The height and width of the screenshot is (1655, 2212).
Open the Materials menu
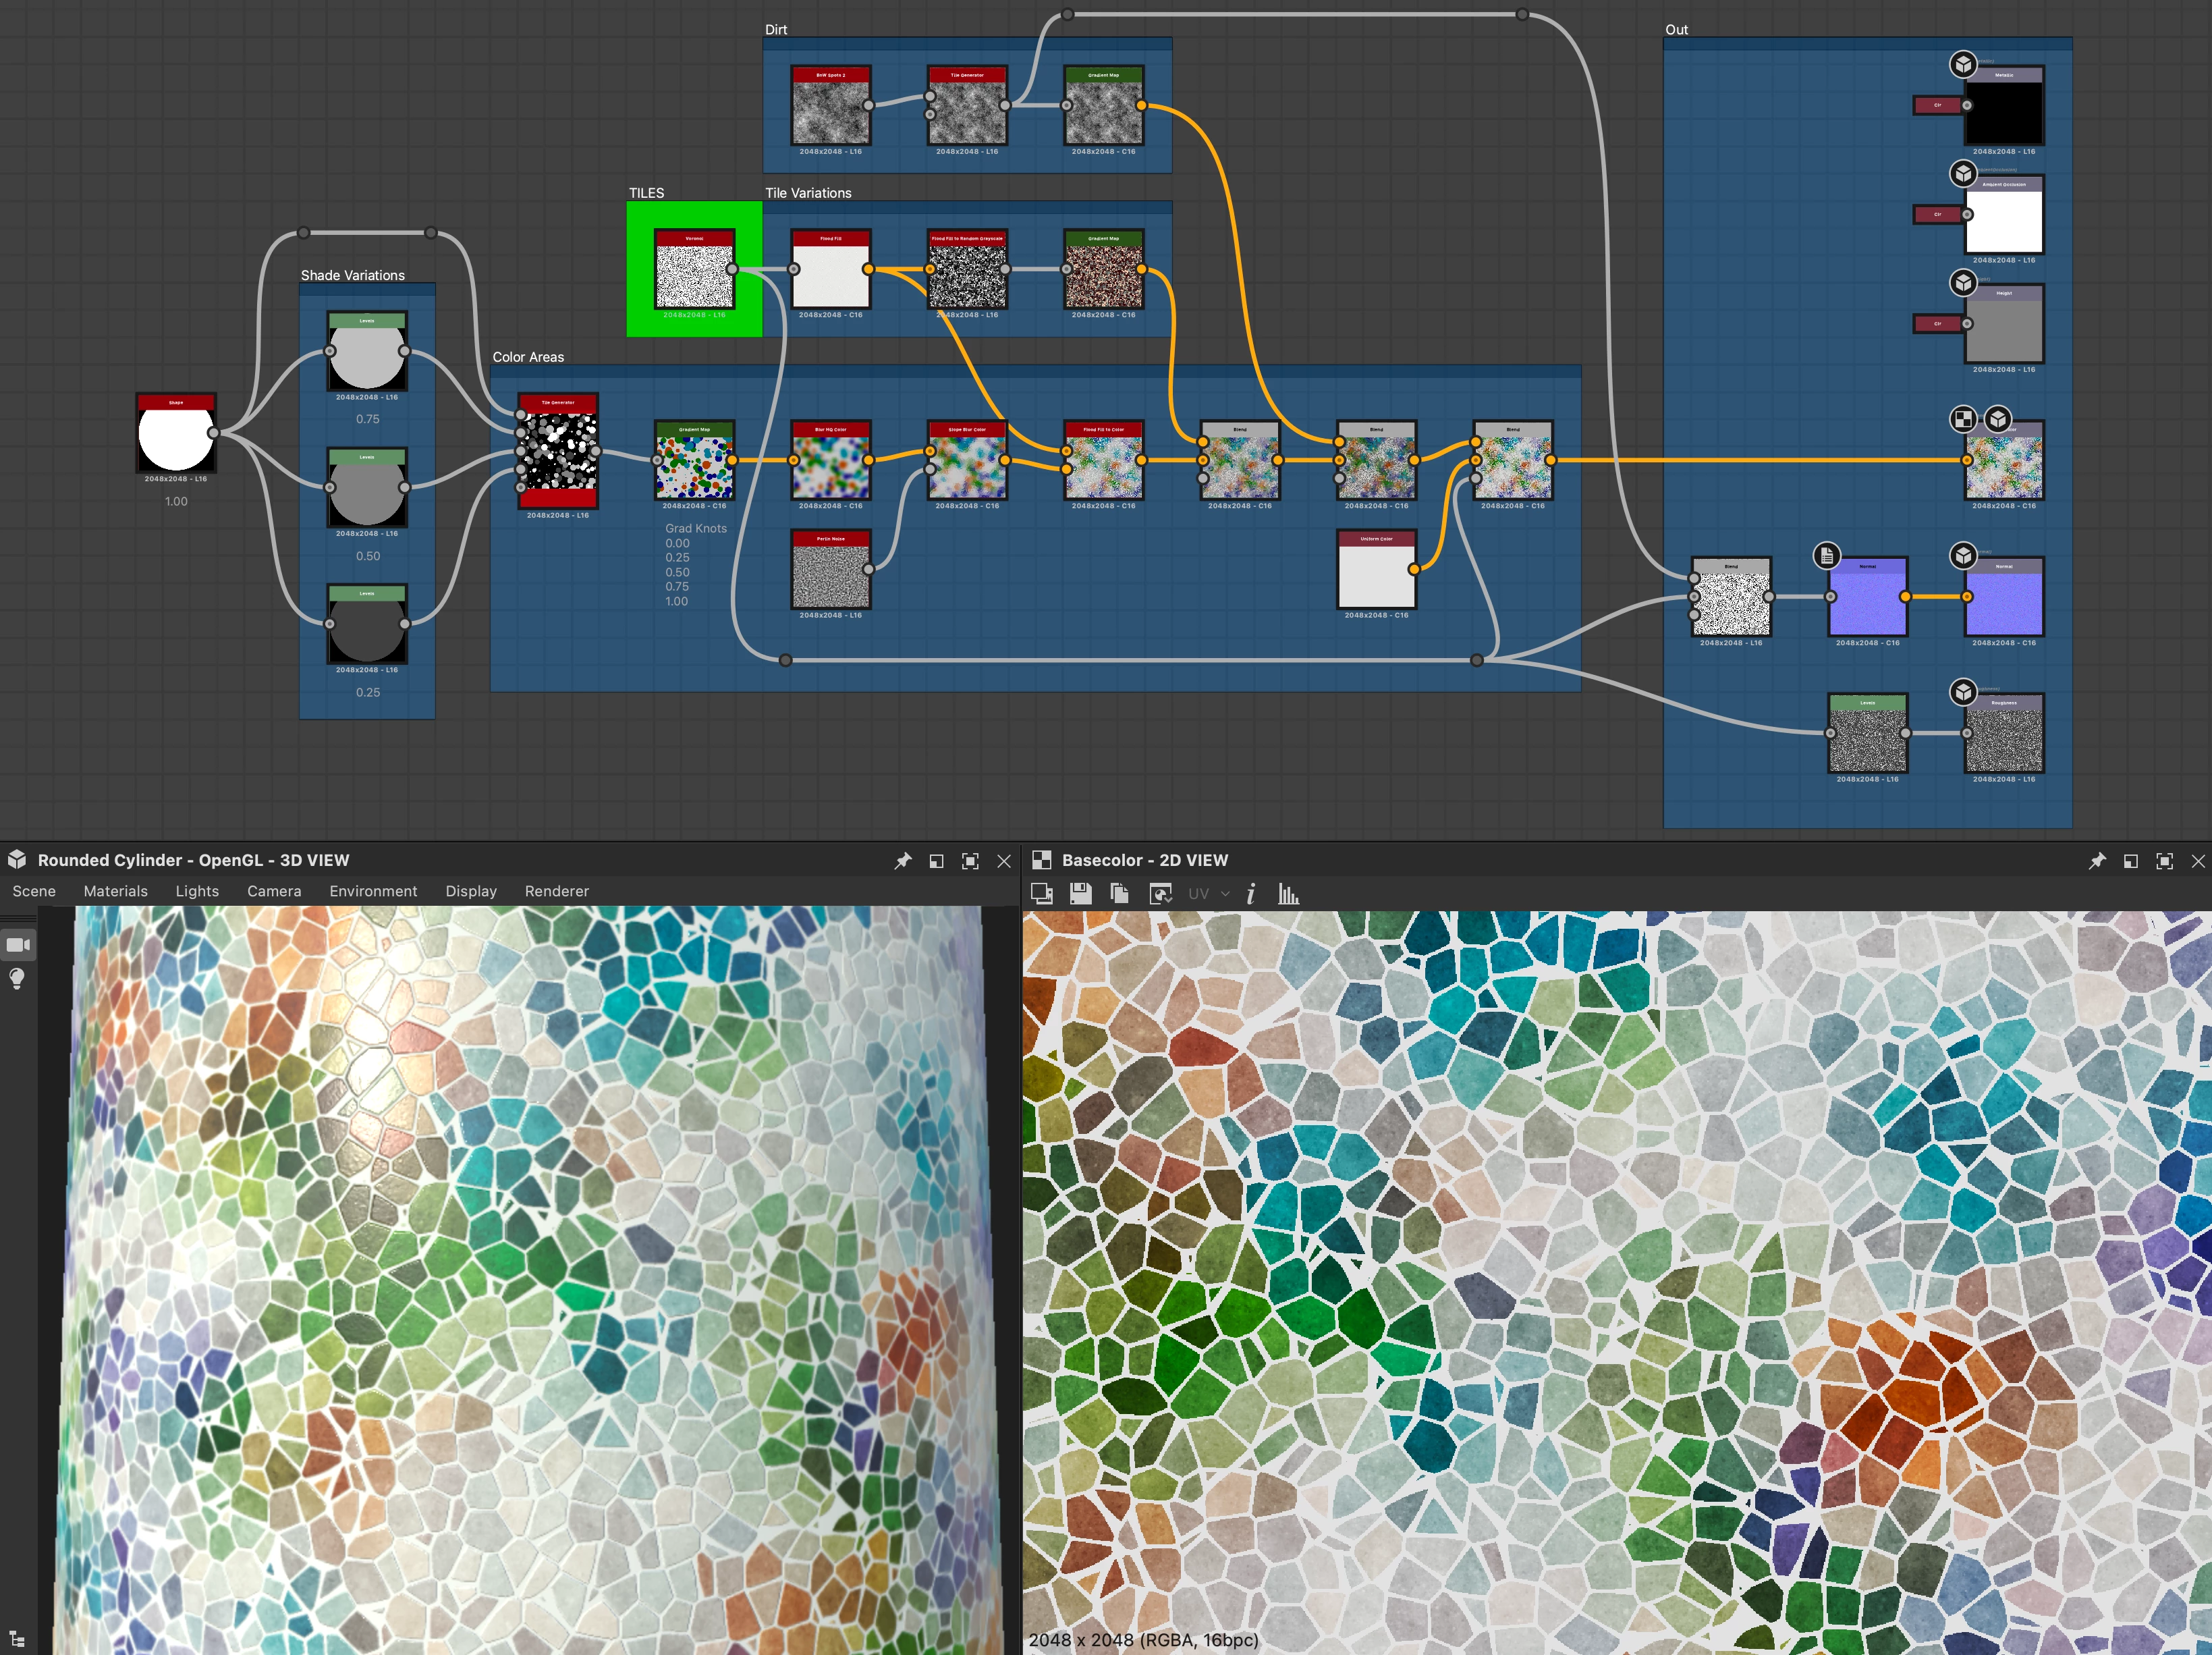pyautogui.click(x=115, y=891)
